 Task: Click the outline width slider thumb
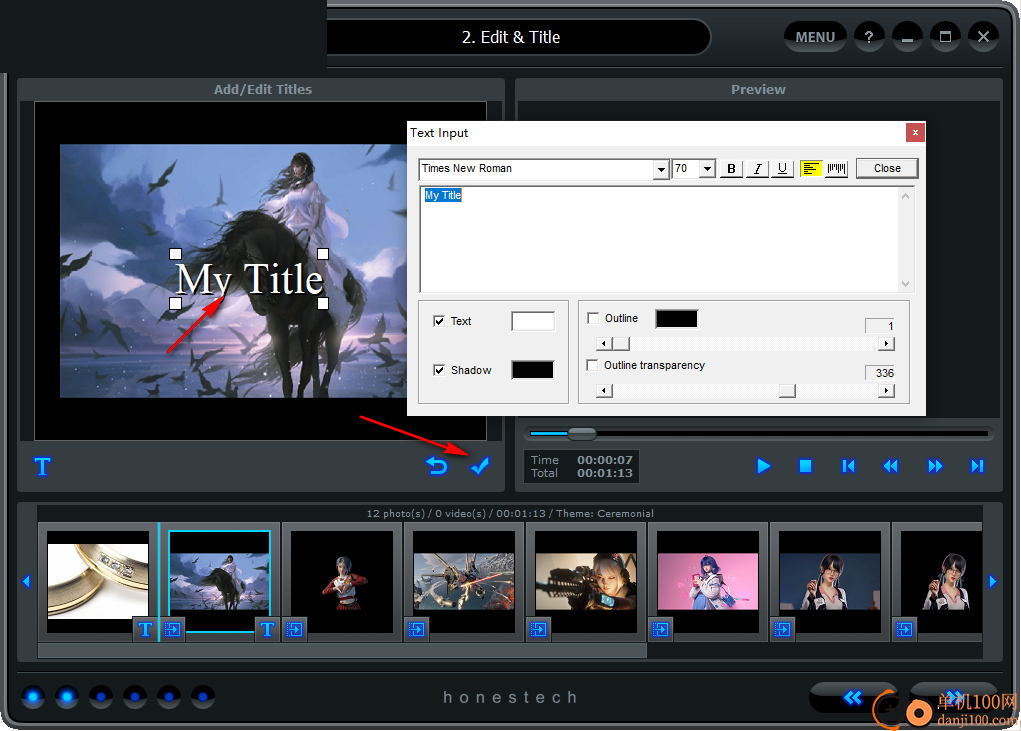[x=621, y=343]
